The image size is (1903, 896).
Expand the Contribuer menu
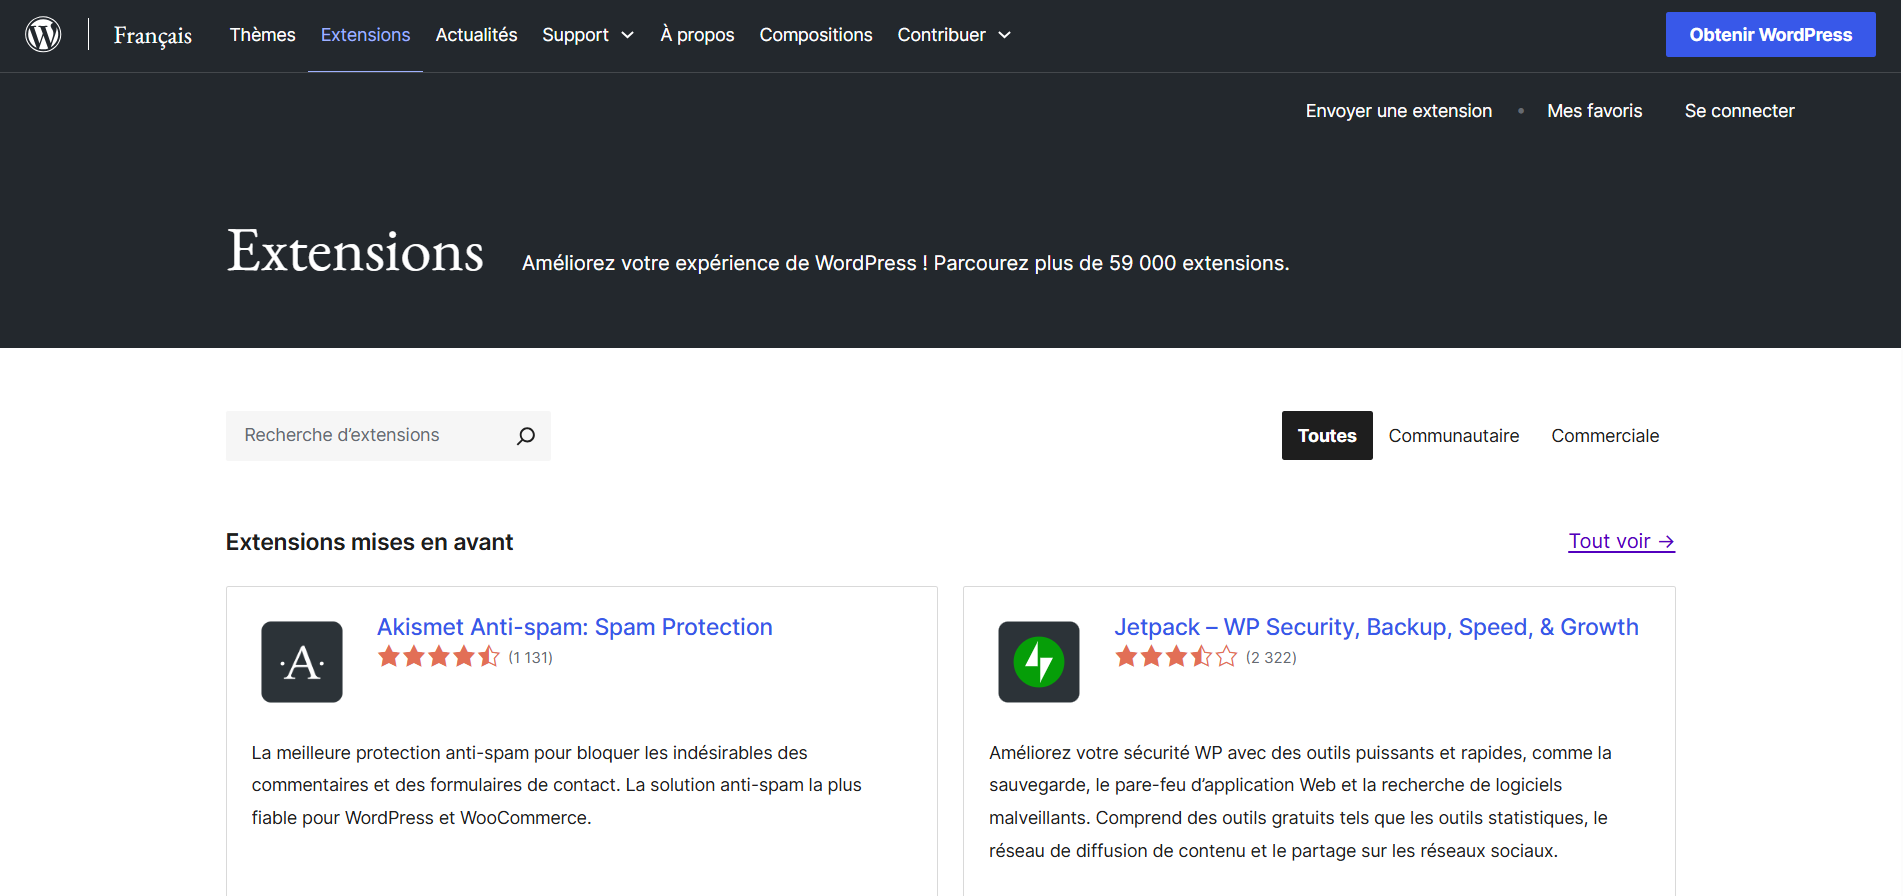[x=954, y=35]
